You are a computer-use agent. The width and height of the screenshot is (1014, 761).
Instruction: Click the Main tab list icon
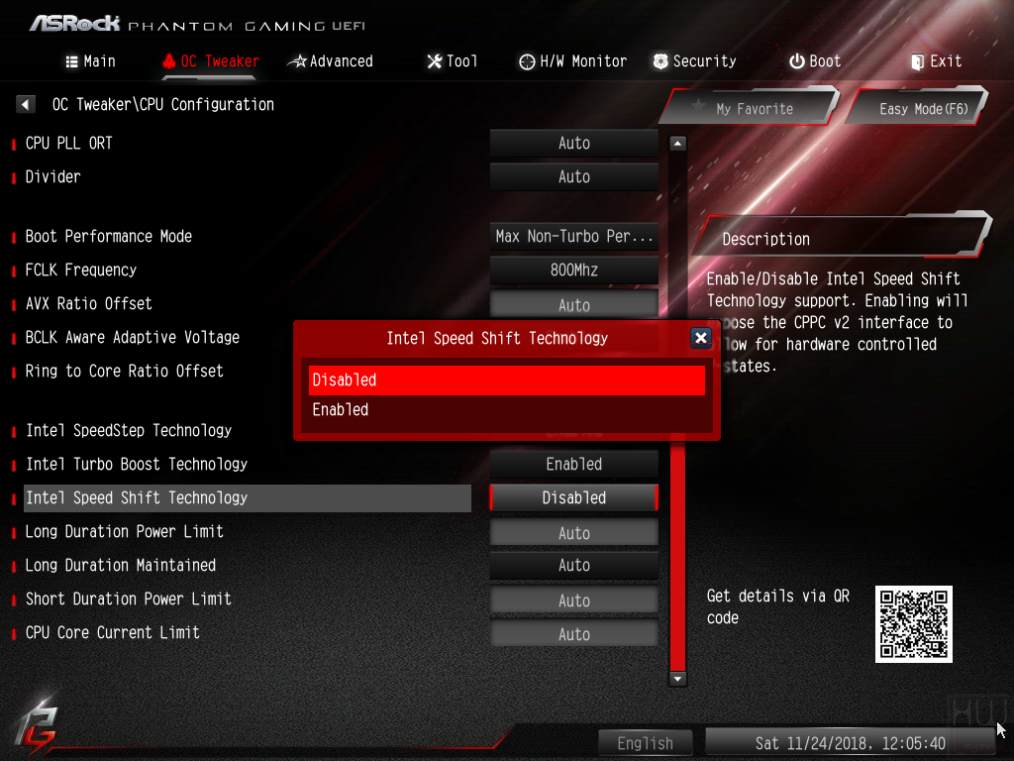72,61
